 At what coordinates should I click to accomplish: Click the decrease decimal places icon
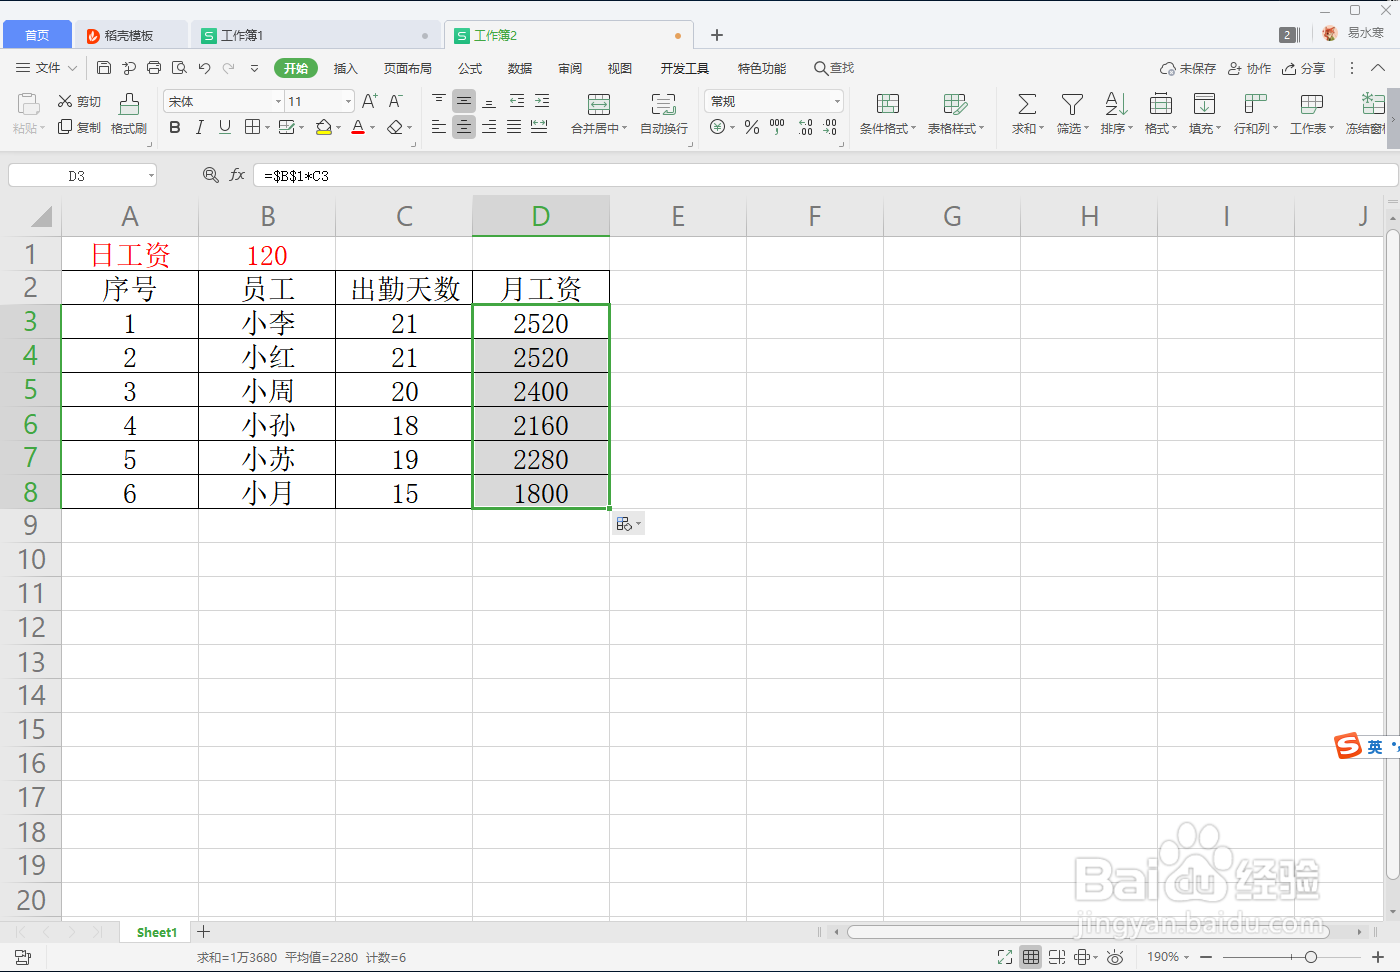[x=830, y=127]
